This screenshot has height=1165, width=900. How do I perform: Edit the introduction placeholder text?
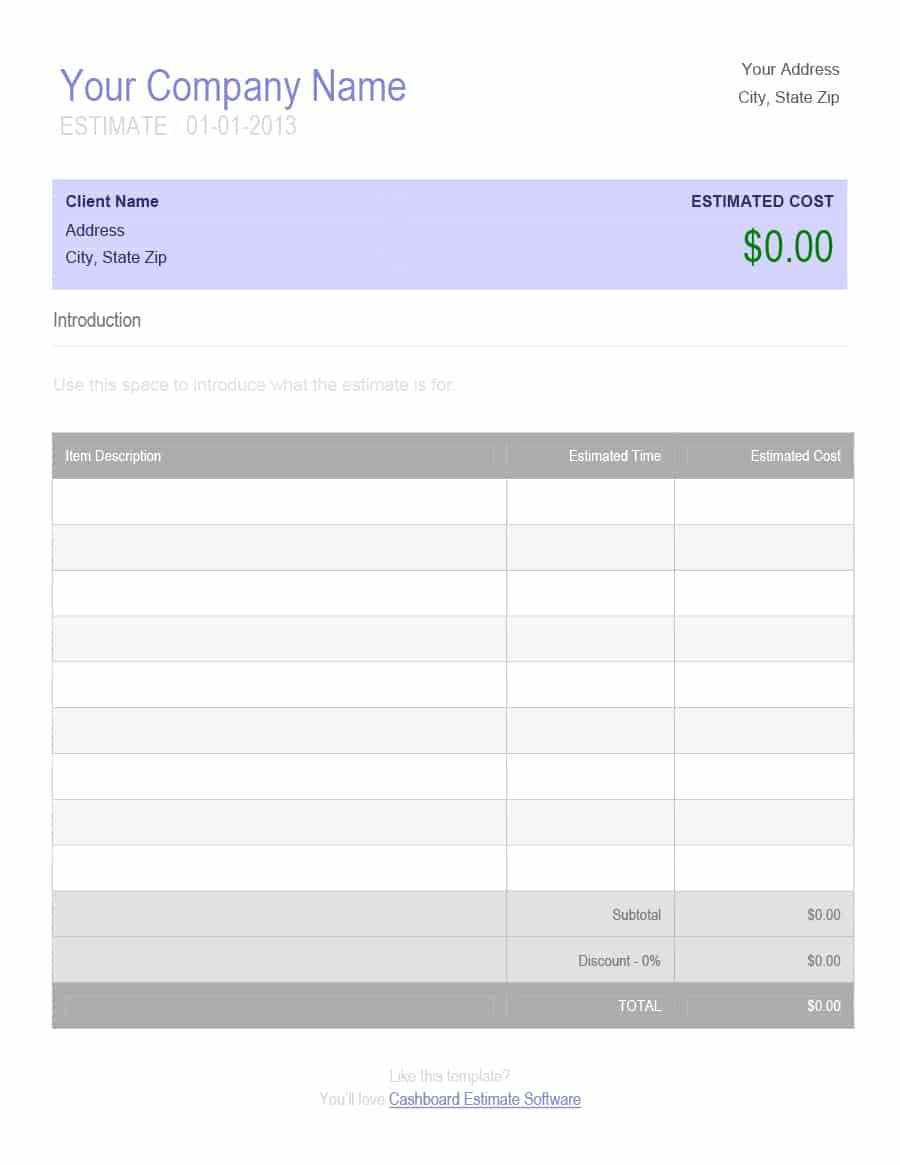253,385
